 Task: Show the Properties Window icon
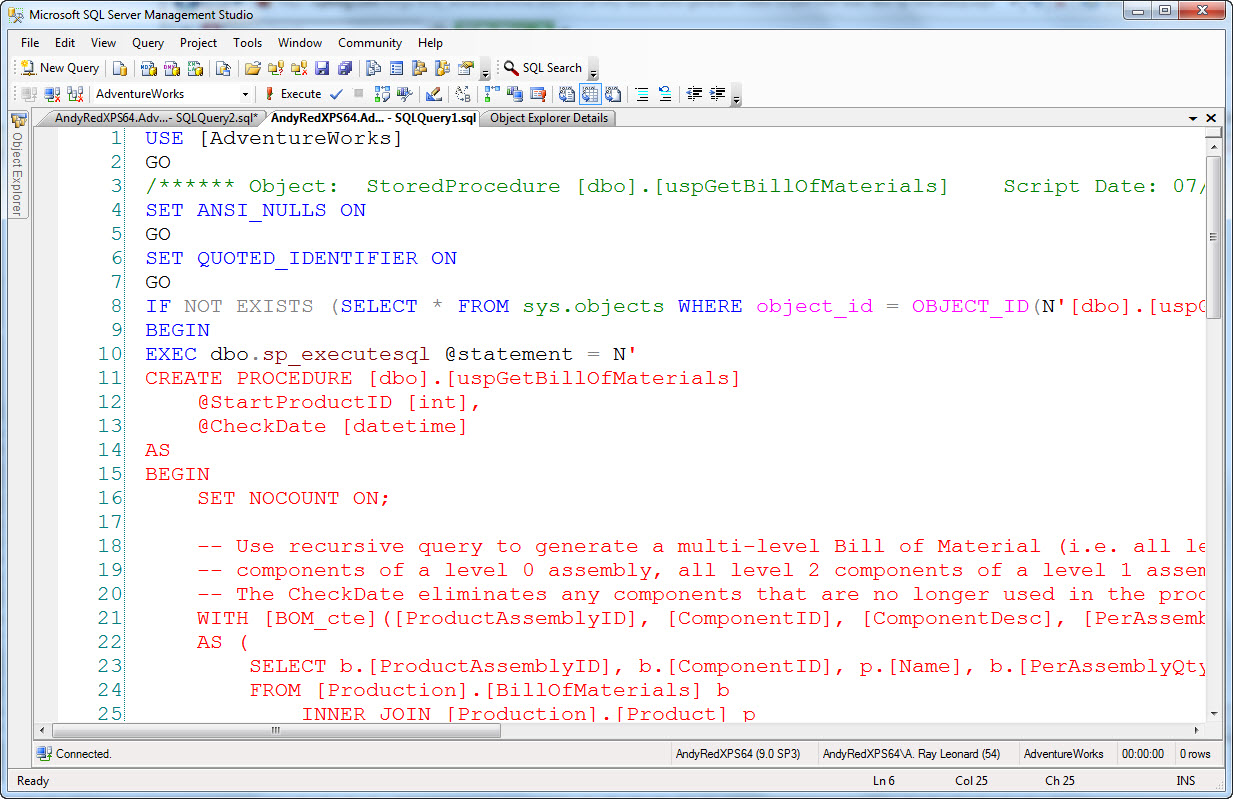[466, 68]
